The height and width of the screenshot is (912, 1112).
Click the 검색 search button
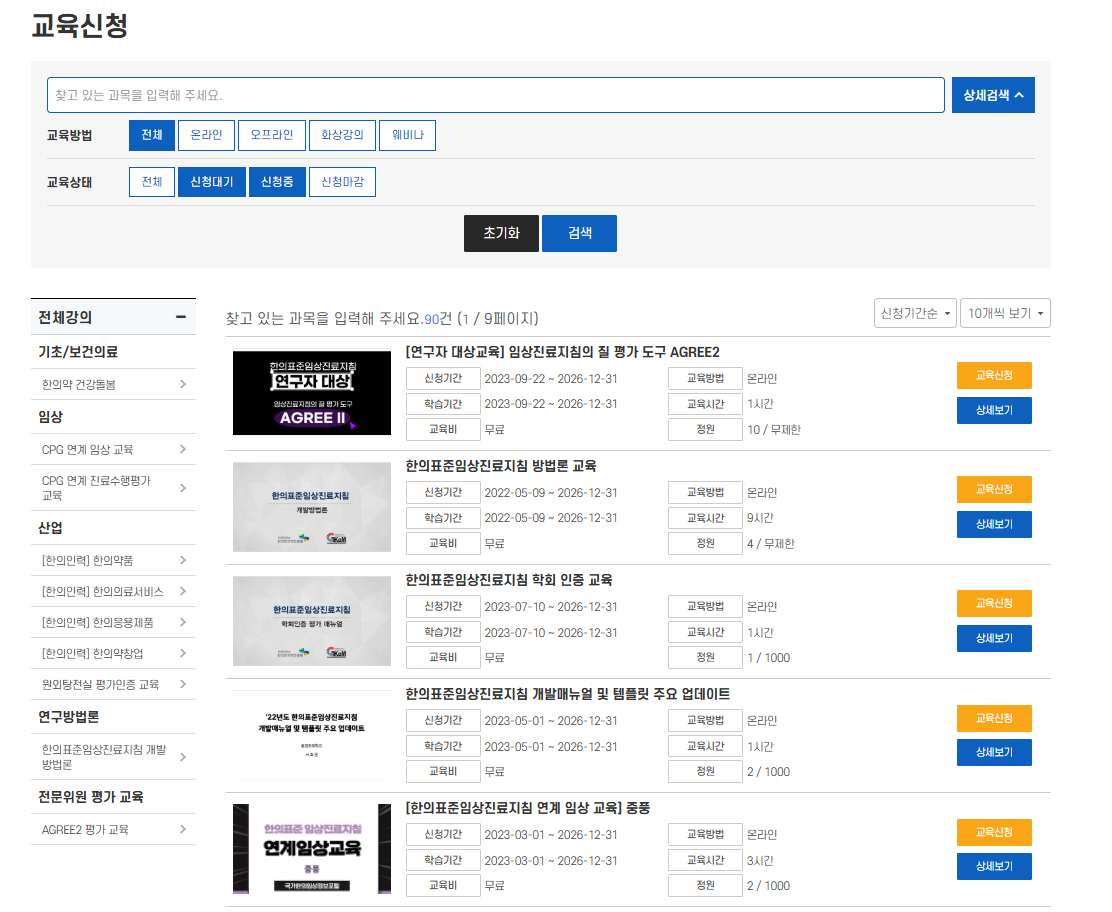[x=579, y=233]
